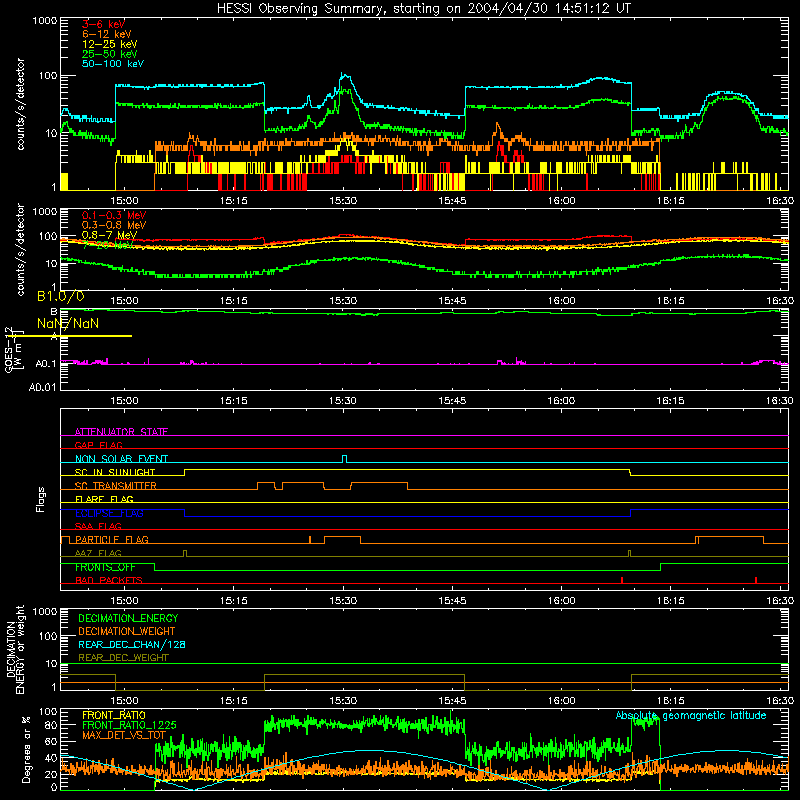Click the green FRONT_RATIO_1225 legend label
800x800 pixels.
click(129, 726)
